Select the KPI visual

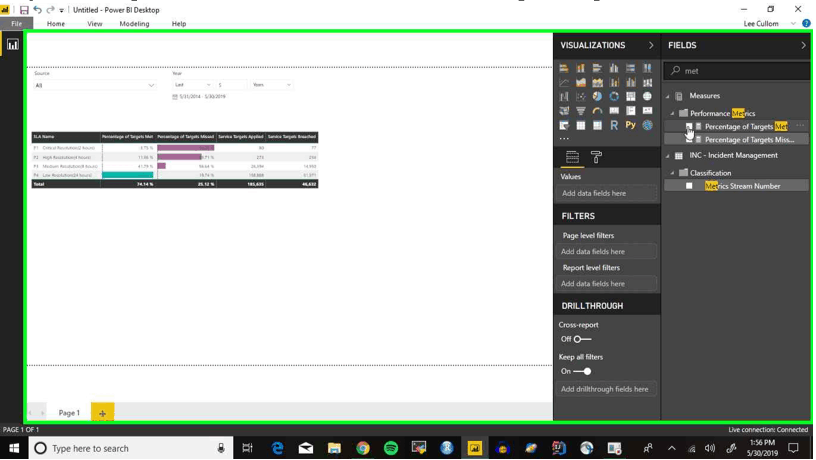click(647, 111)
